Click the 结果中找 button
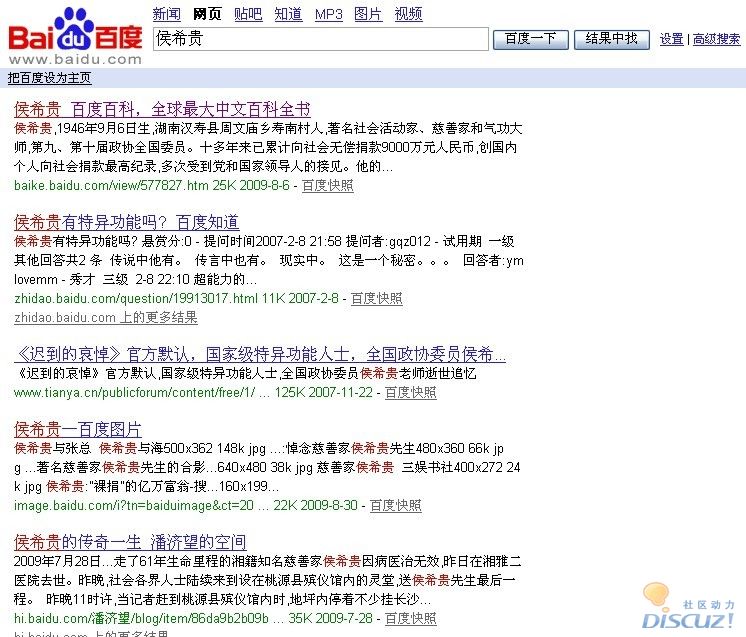The width and height of the screenshot is (746, 637). pos(612,39)
